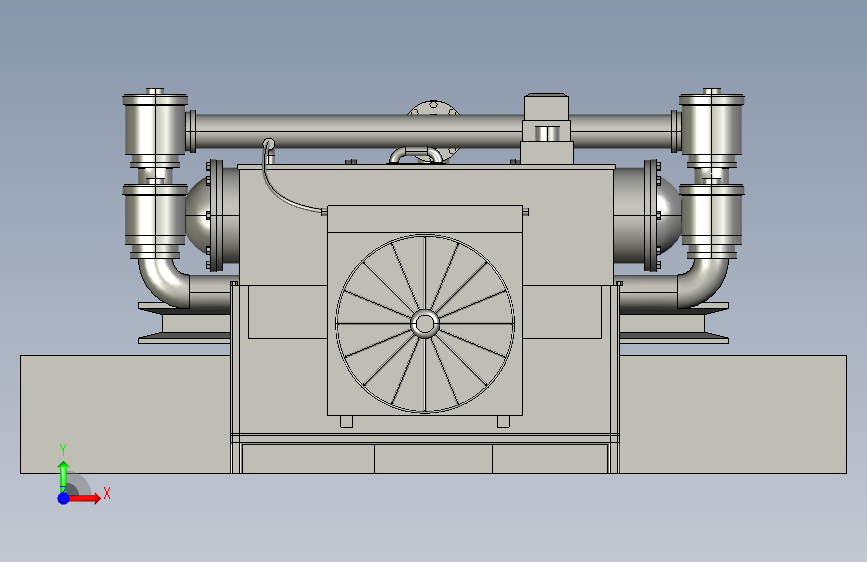Select the left rectangular base block
Viewport: 867px width, 562px height.
125,414
